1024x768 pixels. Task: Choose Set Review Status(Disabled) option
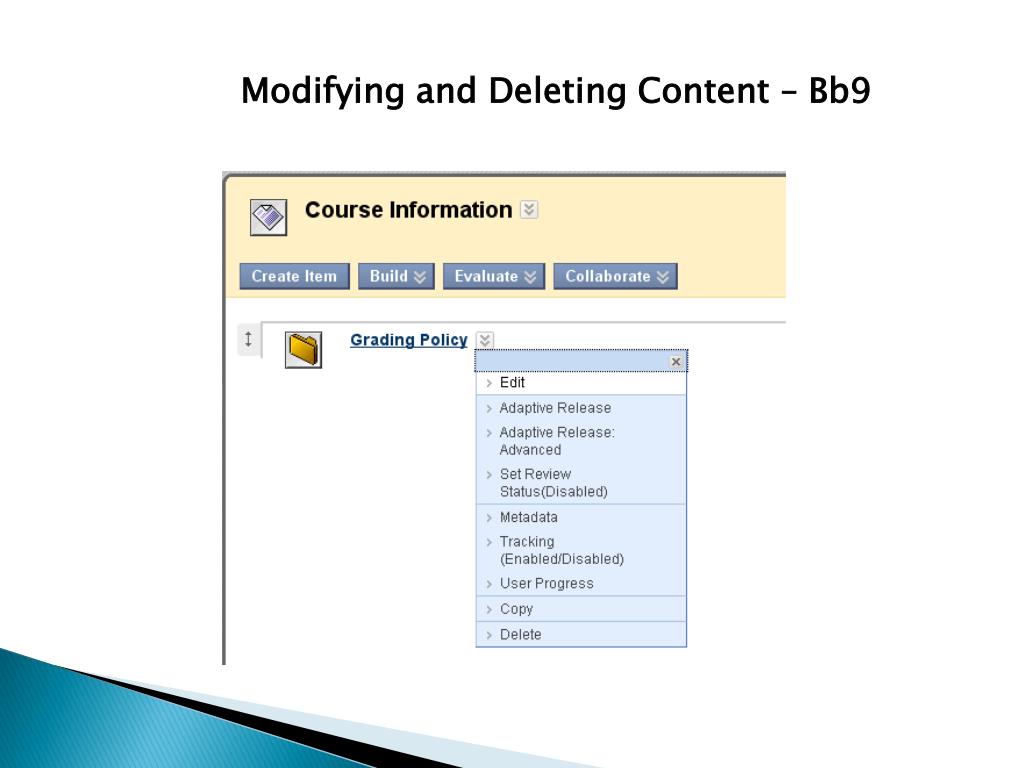click(581, 483)
